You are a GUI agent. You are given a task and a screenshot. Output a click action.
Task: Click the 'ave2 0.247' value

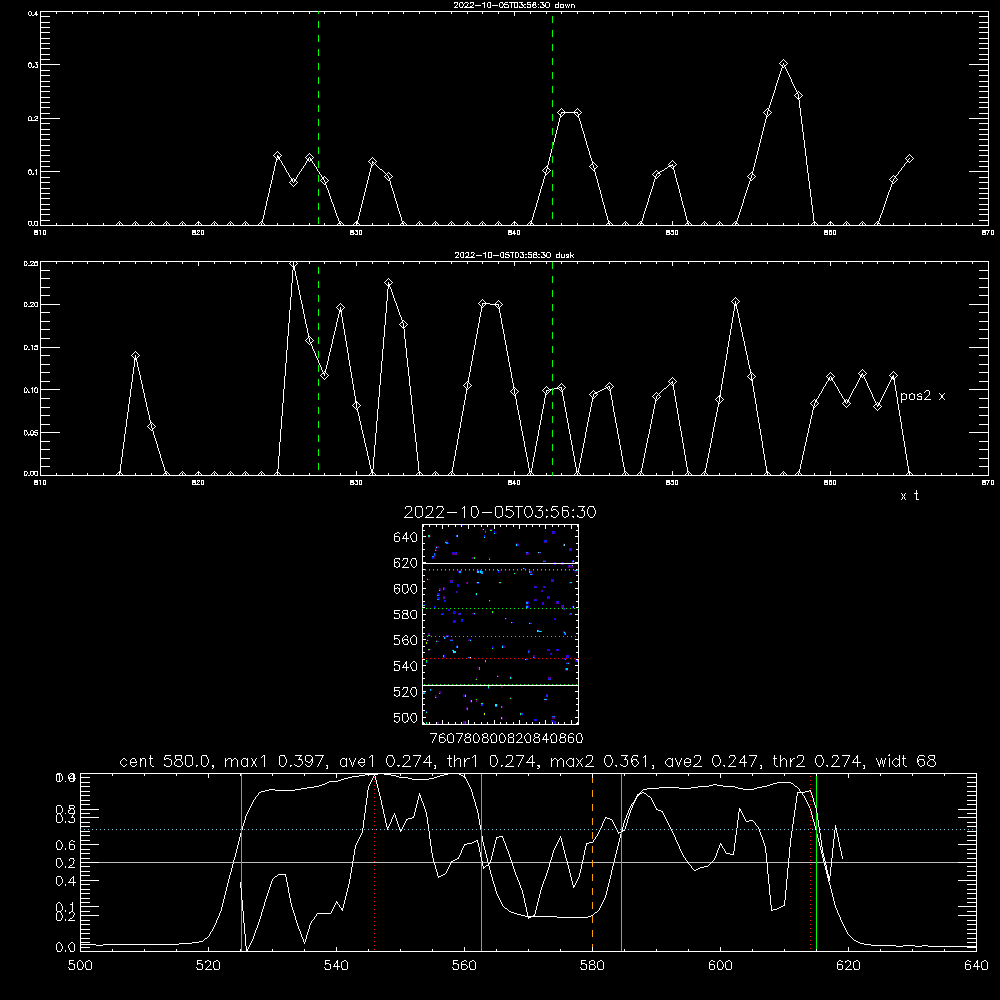pos(710,761)
